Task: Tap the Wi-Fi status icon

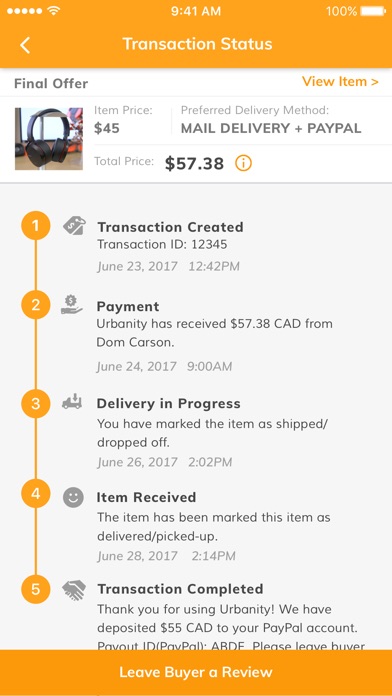Action: (54, 11)
